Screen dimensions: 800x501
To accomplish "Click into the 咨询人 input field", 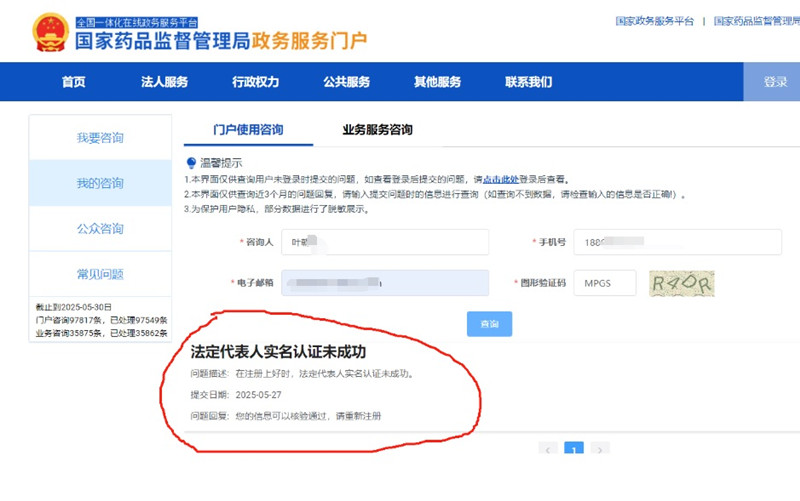I will pyautogui.click(x=385, y=242).
